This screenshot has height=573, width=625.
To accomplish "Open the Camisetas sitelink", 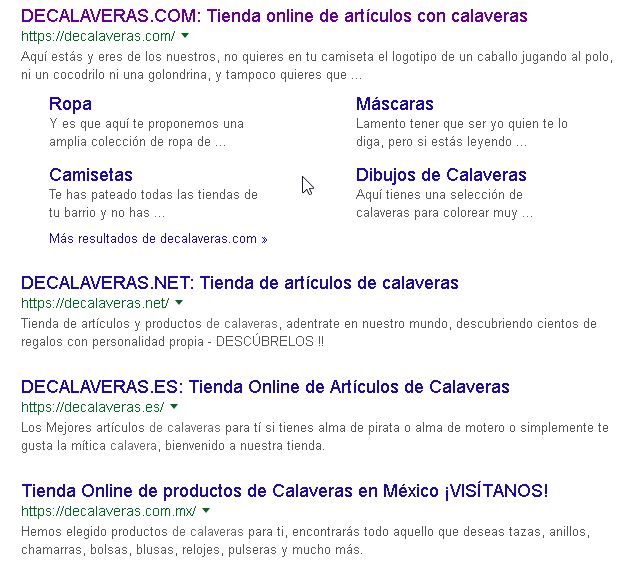I will click(91, 175).
